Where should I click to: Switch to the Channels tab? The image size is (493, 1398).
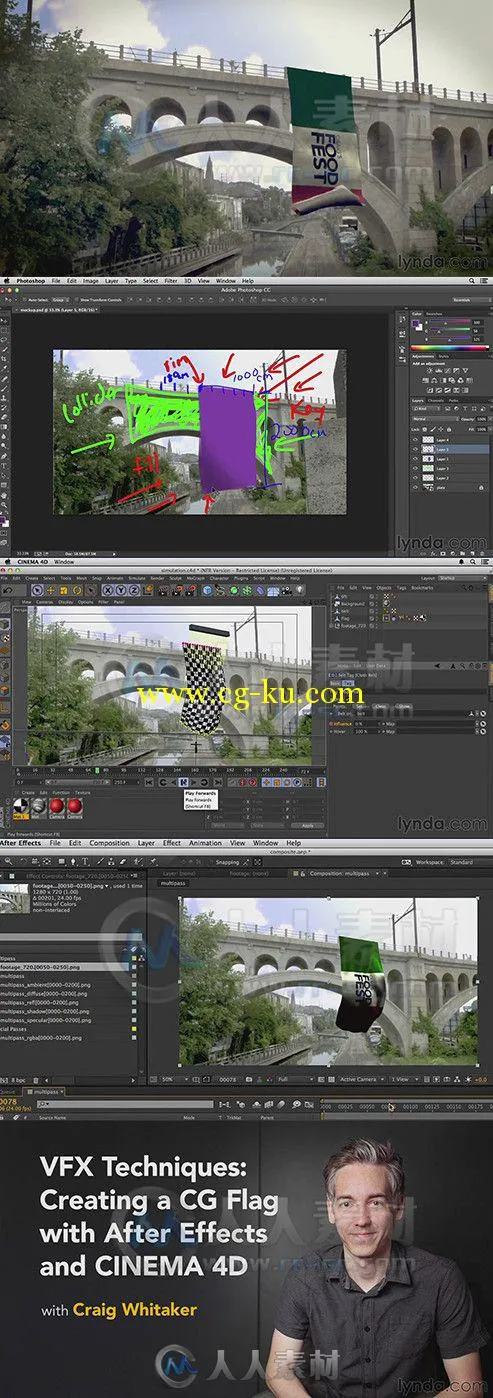coord(435,400)
